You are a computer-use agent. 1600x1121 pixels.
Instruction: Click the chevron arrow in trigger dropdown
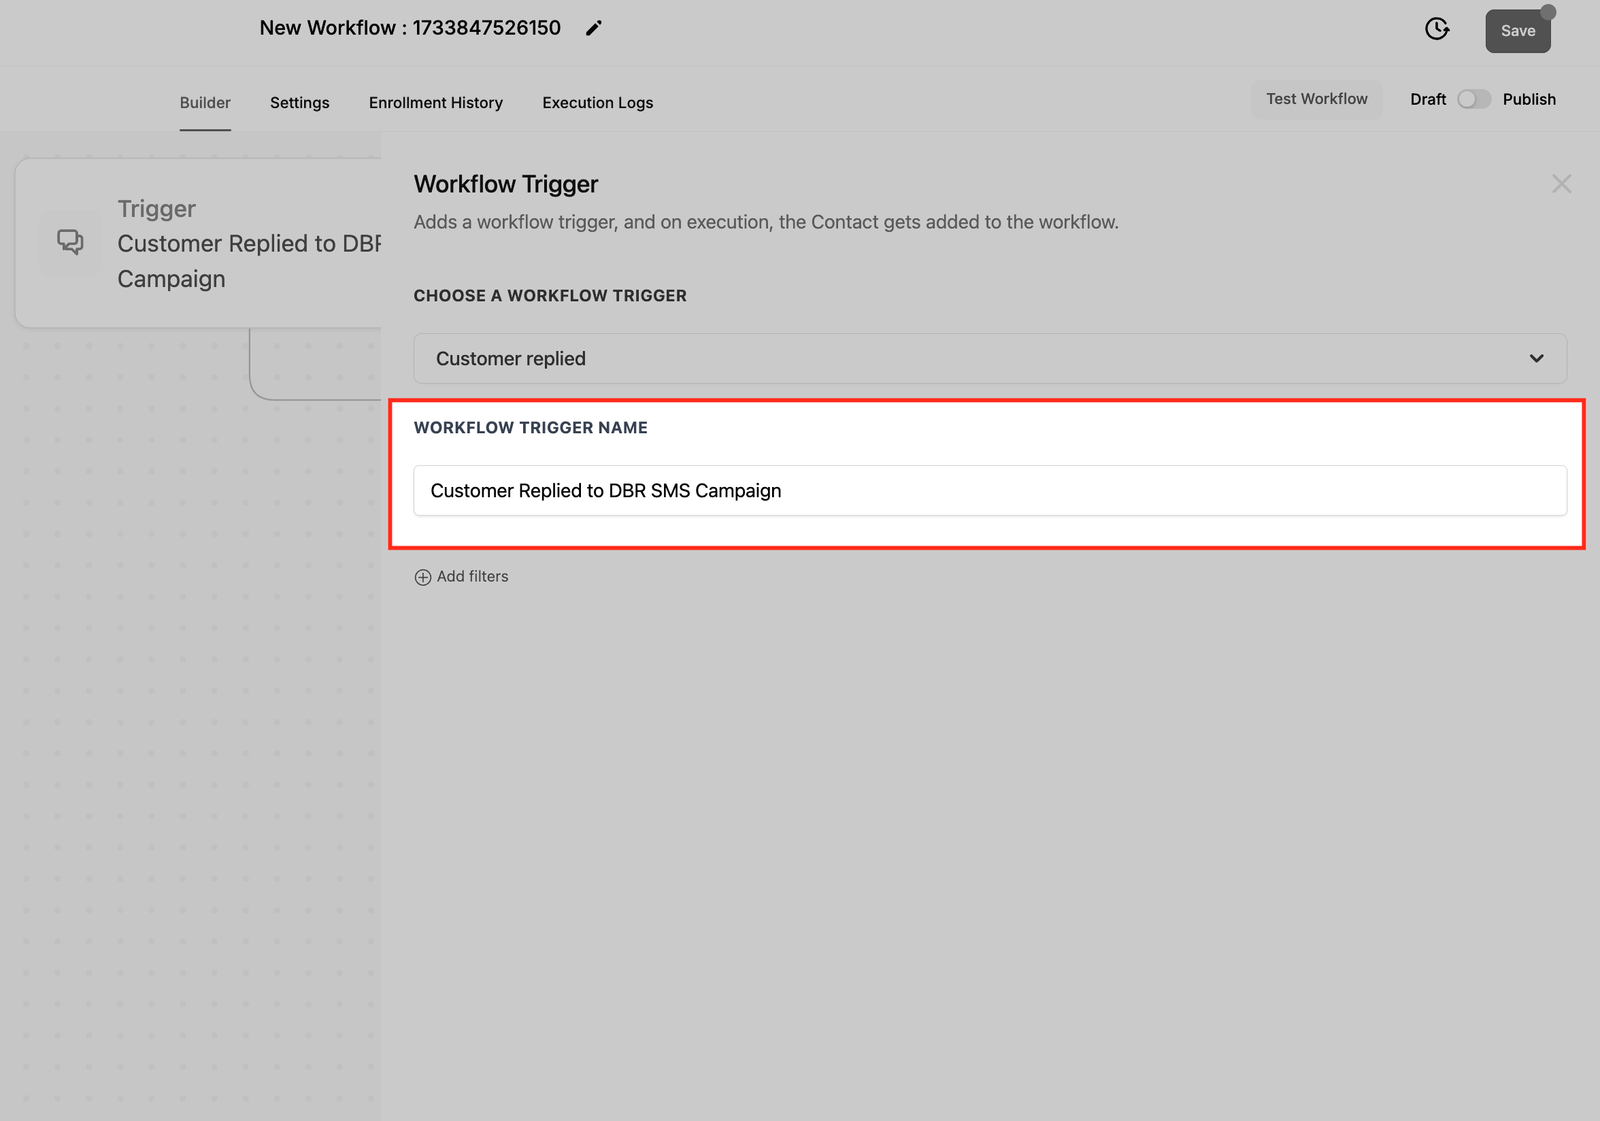1536,359
